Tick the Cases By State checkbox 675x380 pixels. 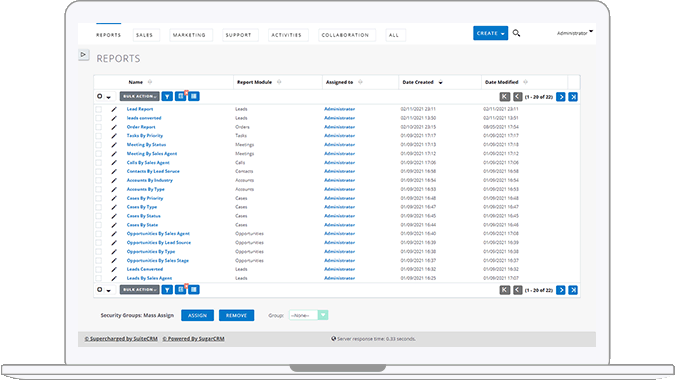click(99, 225)
